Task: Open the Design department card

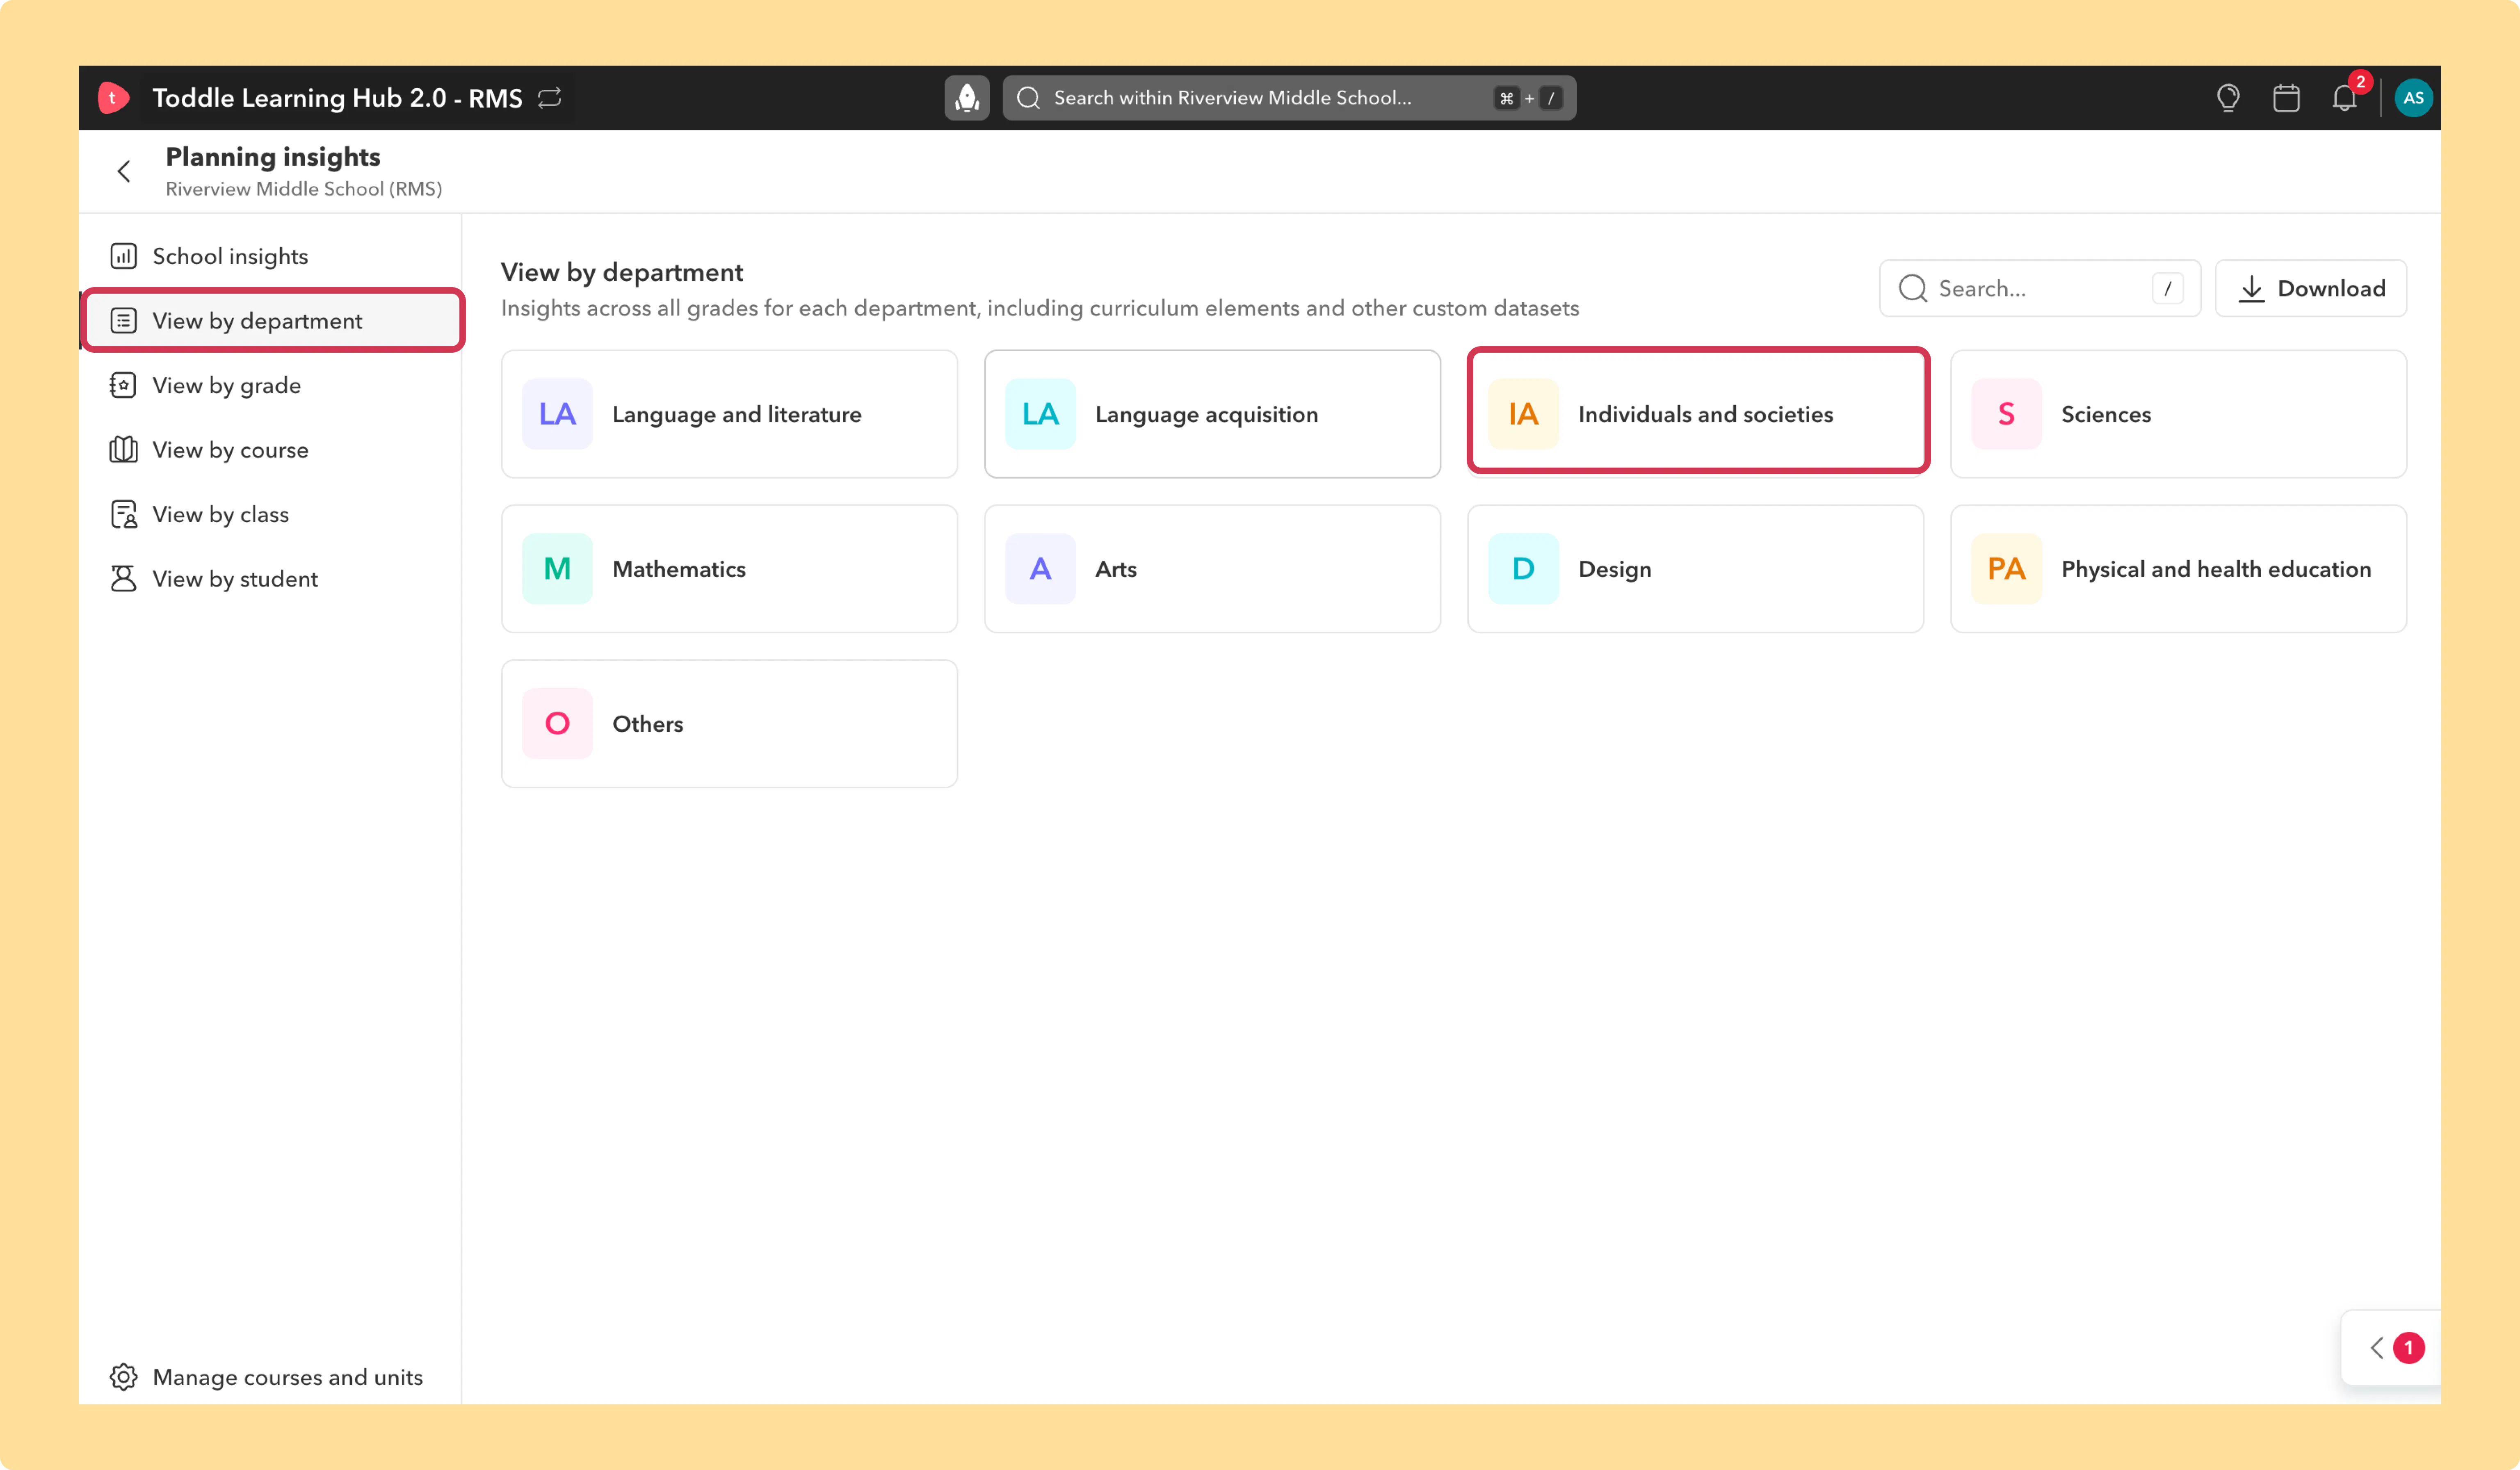Action: pyautogui.click(x=1695, y=569)
